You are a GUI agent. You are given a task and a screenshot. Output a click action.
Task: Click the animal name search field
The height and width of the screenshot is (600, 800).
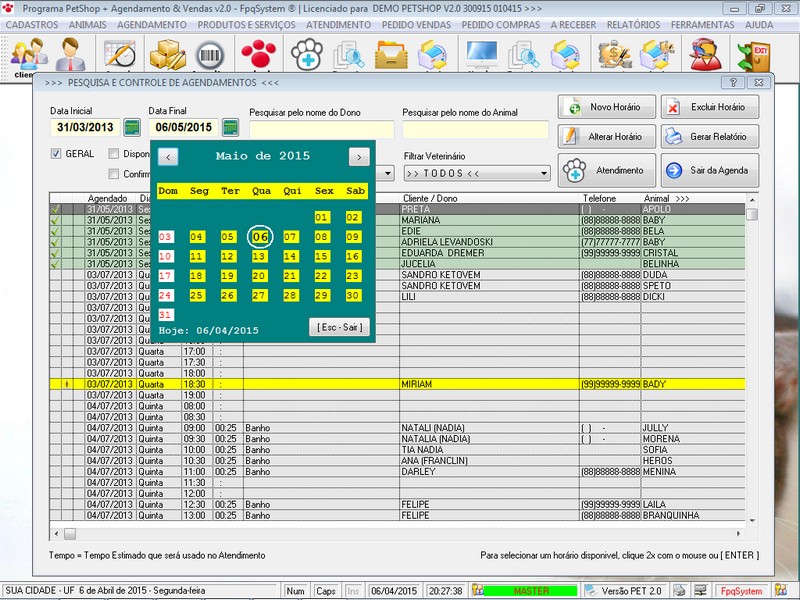click(475, 130)
